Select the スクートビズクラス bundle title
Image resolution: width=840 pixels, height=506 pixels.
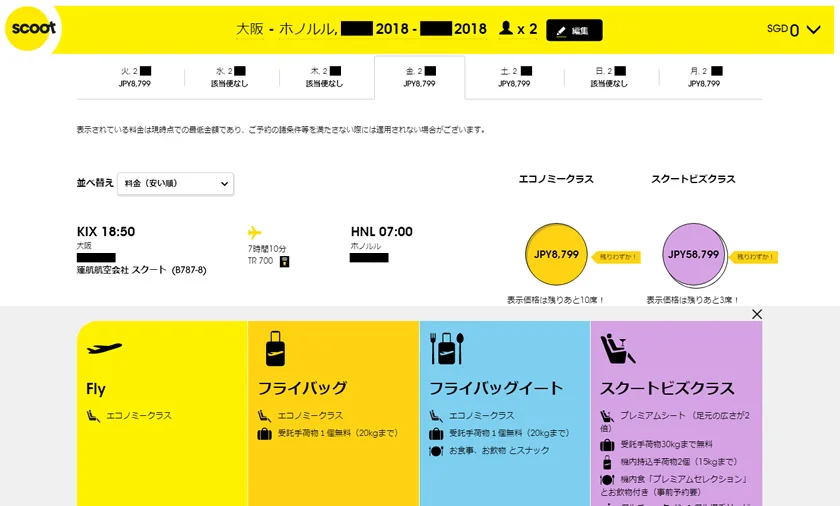click(x=667, y=388)
